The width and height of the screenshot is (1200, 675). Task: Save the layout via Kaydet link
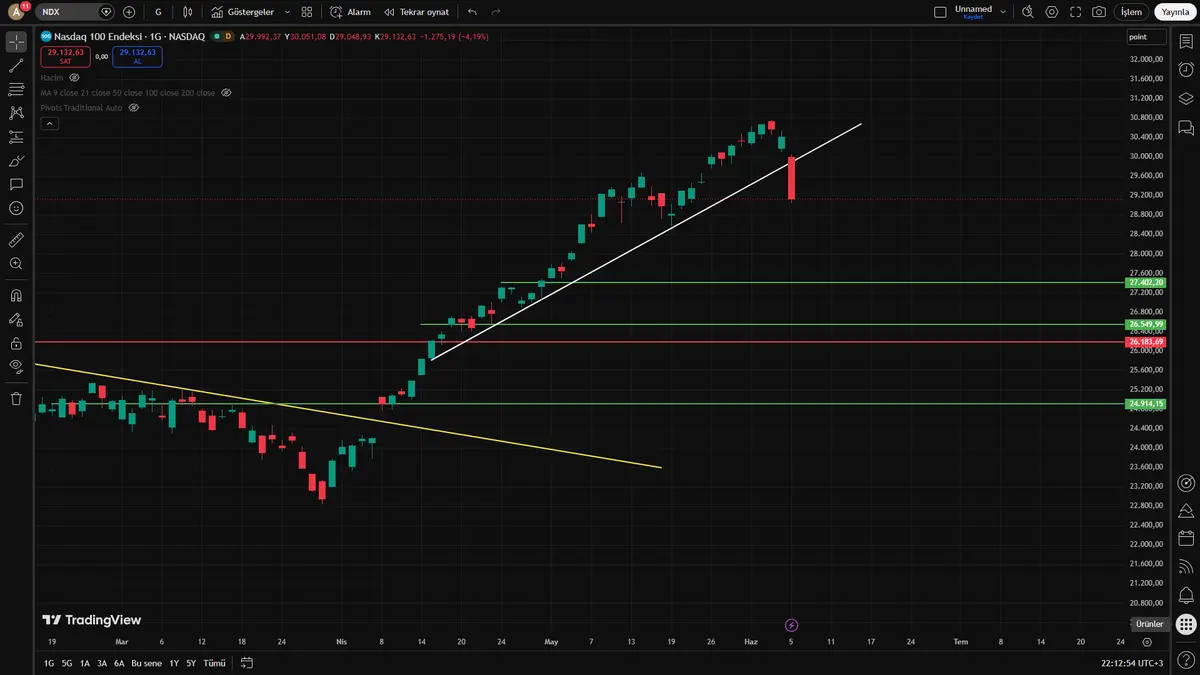click(x=973, y=18)
